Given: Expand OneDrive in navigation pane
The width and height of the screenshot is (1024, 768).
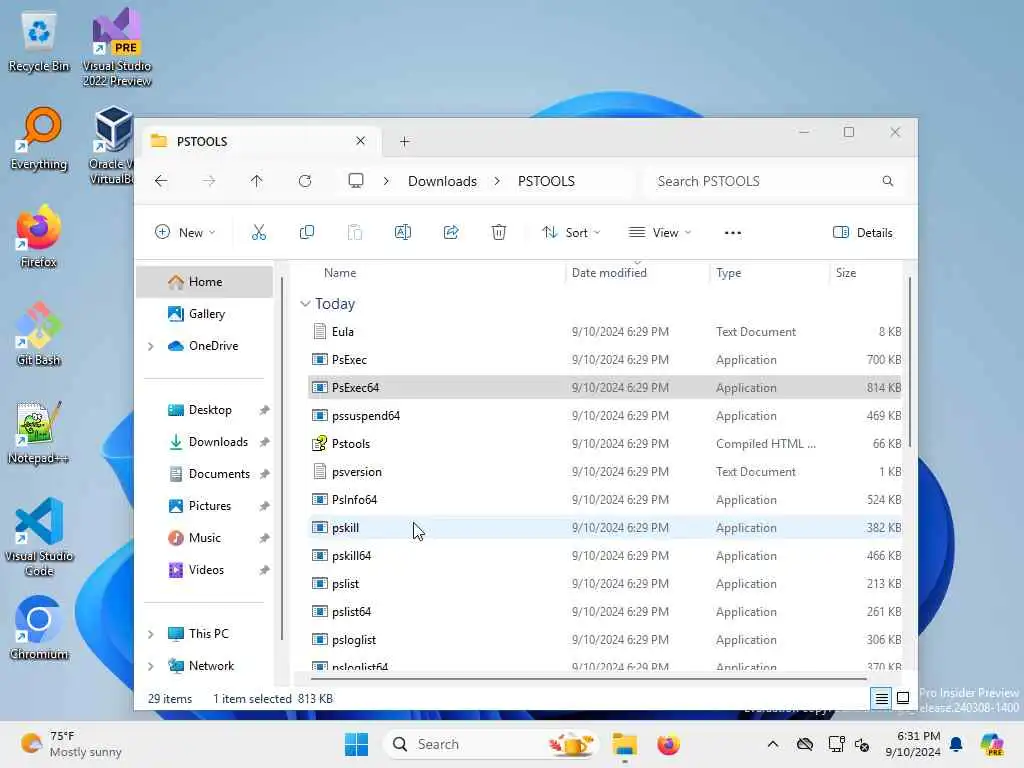Looking at the screenshot, I should [x=151, y=346].
